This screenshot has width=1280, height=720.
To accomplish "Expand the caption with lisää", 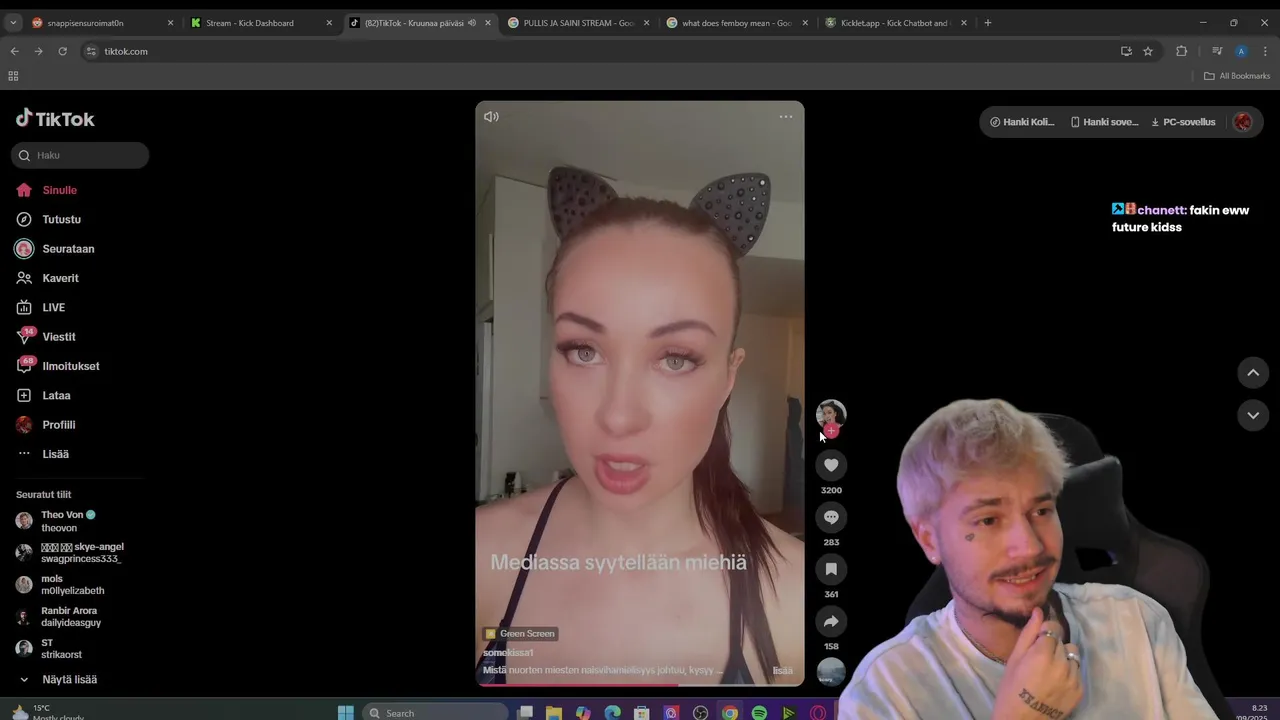I will (783, 671).
